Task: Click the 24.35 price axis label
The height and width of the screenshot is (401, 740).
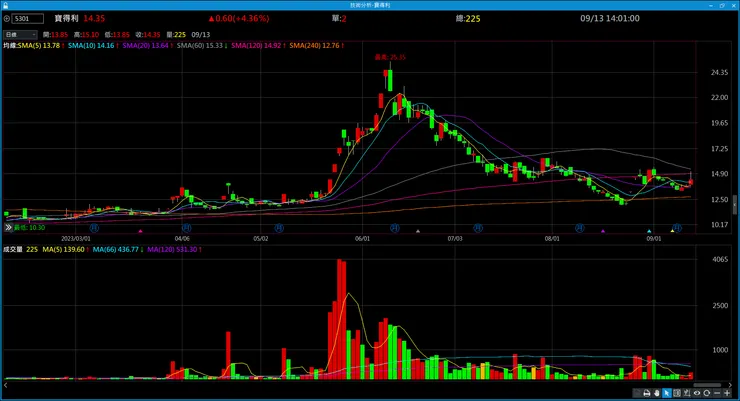Action: coord(719,73)
